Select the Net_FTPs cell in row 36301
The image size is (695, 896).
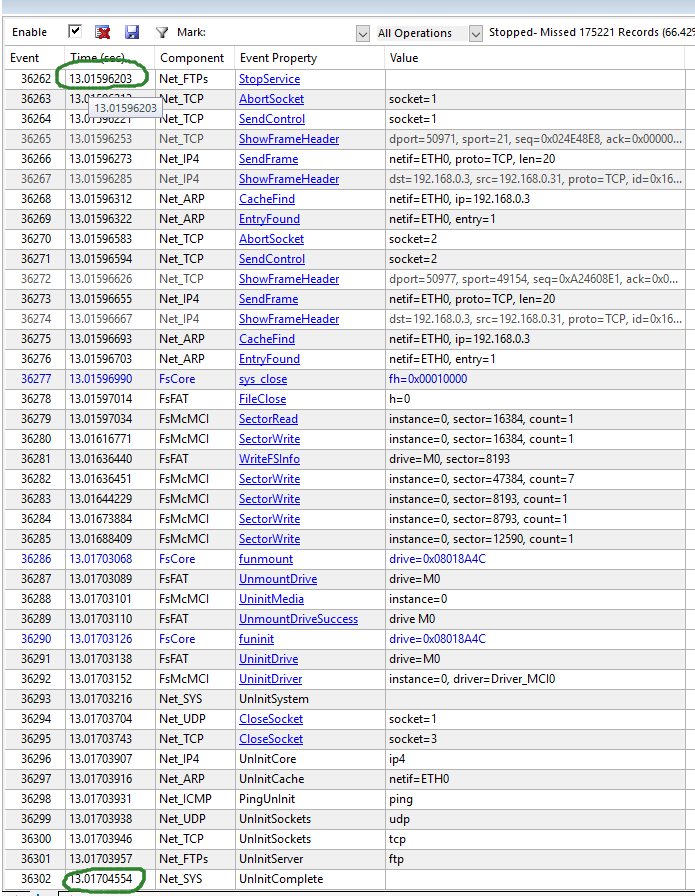[x=183, y=859]
